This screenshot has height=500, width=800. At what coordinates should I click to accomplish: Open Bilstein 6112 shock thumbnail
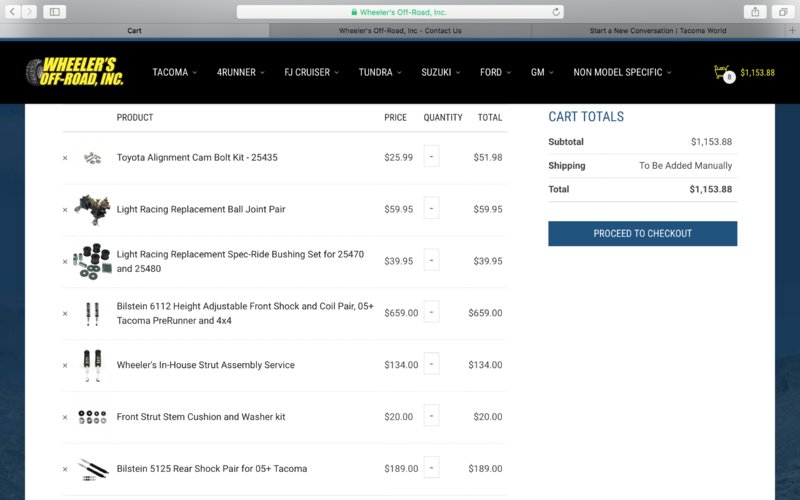(92, 313)
